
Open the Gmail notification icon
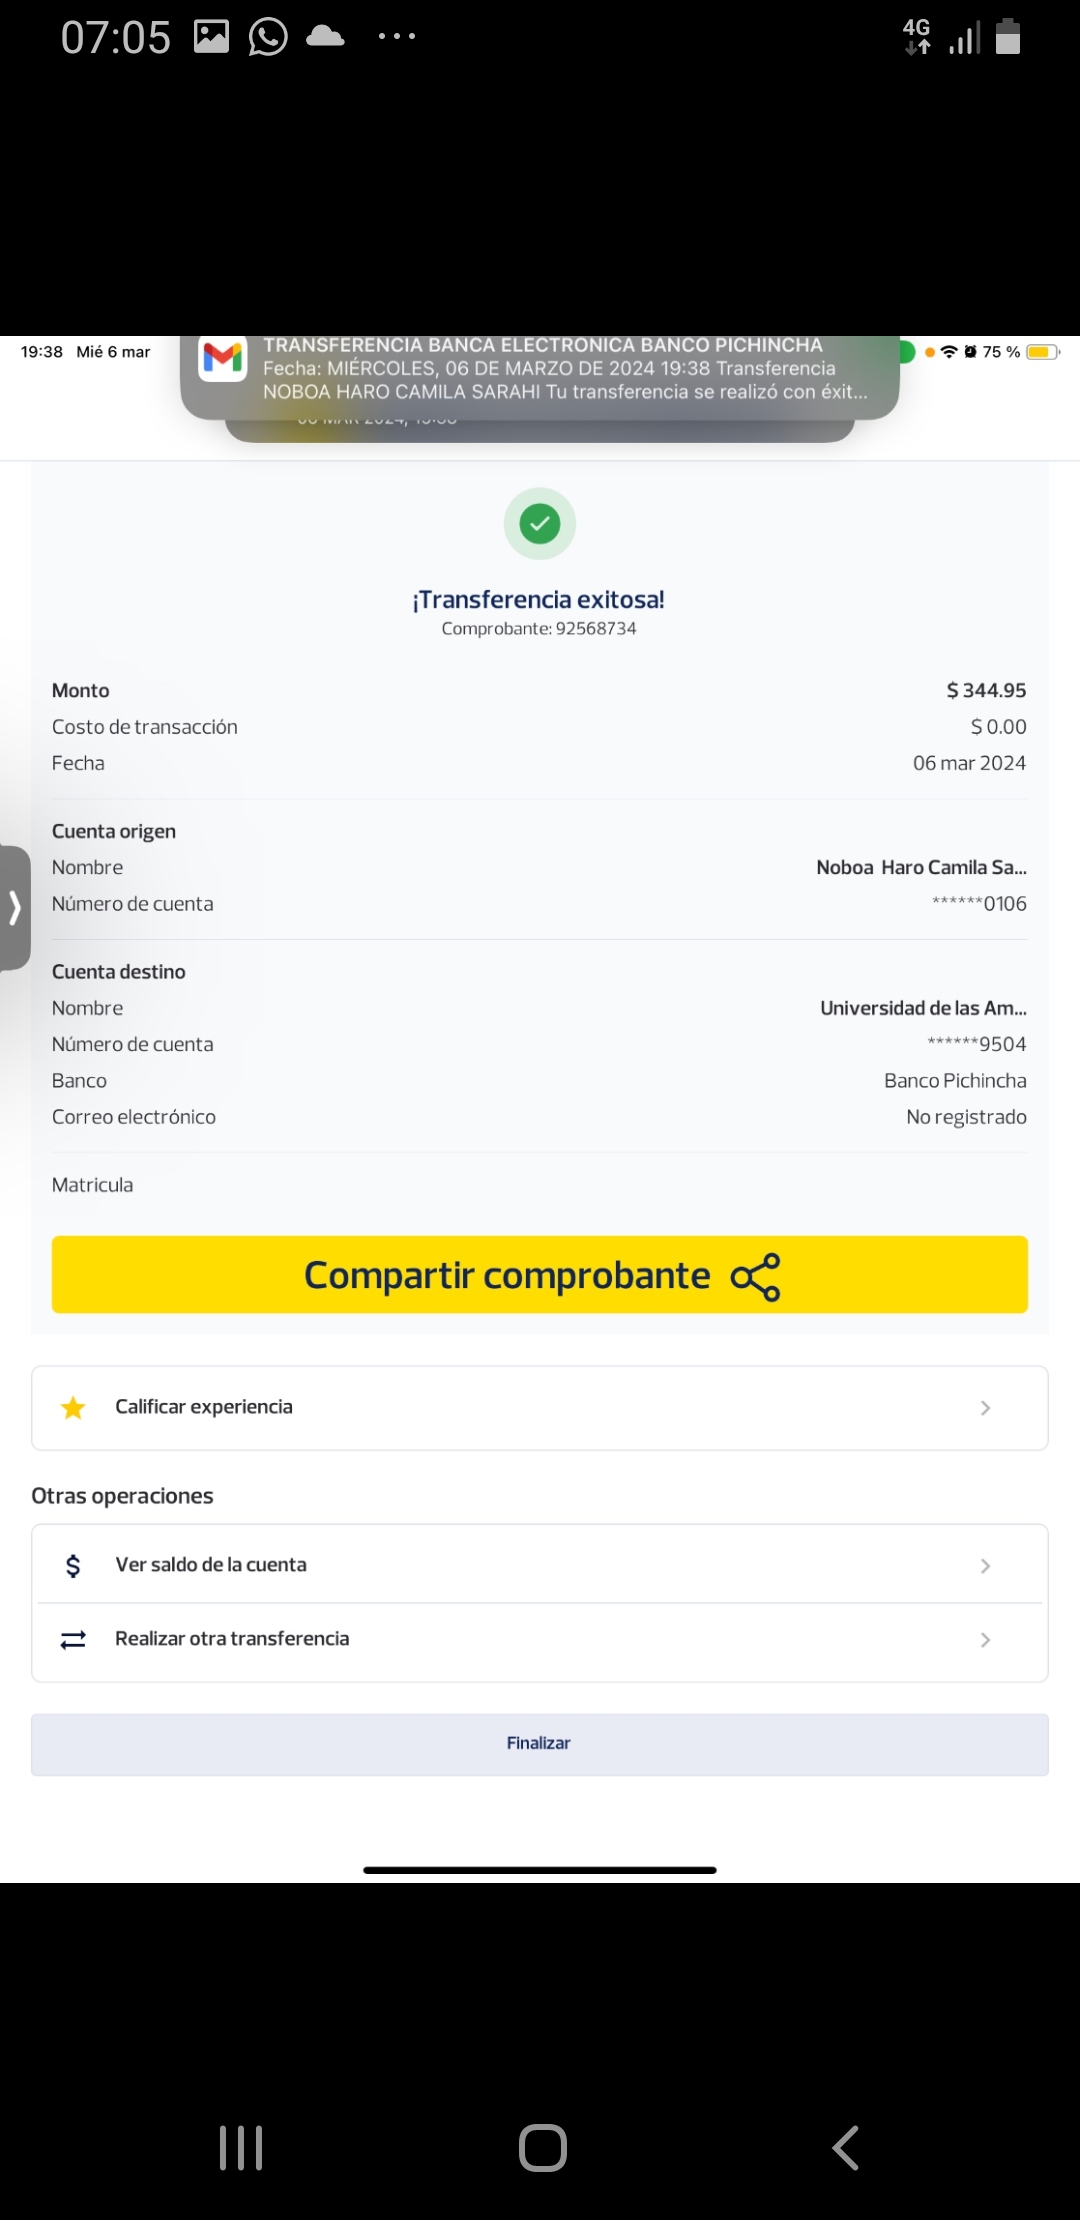(x=223, y=357)
